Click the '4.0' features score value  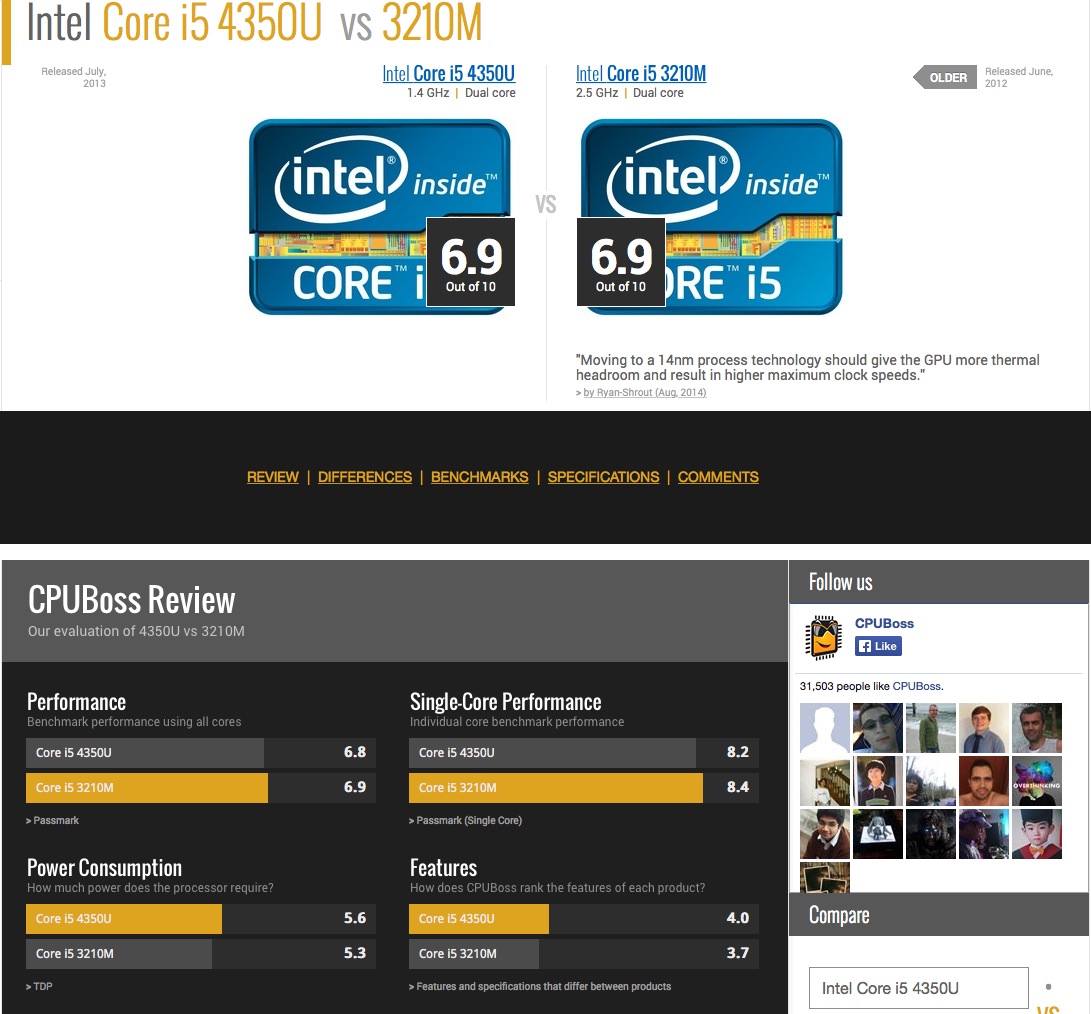[738, 919]
